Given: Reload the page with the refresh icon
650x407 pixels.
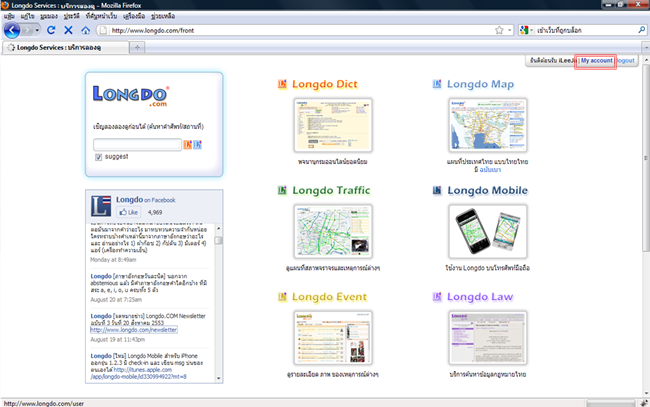Looking at the screenshot, I should [51, 30].
